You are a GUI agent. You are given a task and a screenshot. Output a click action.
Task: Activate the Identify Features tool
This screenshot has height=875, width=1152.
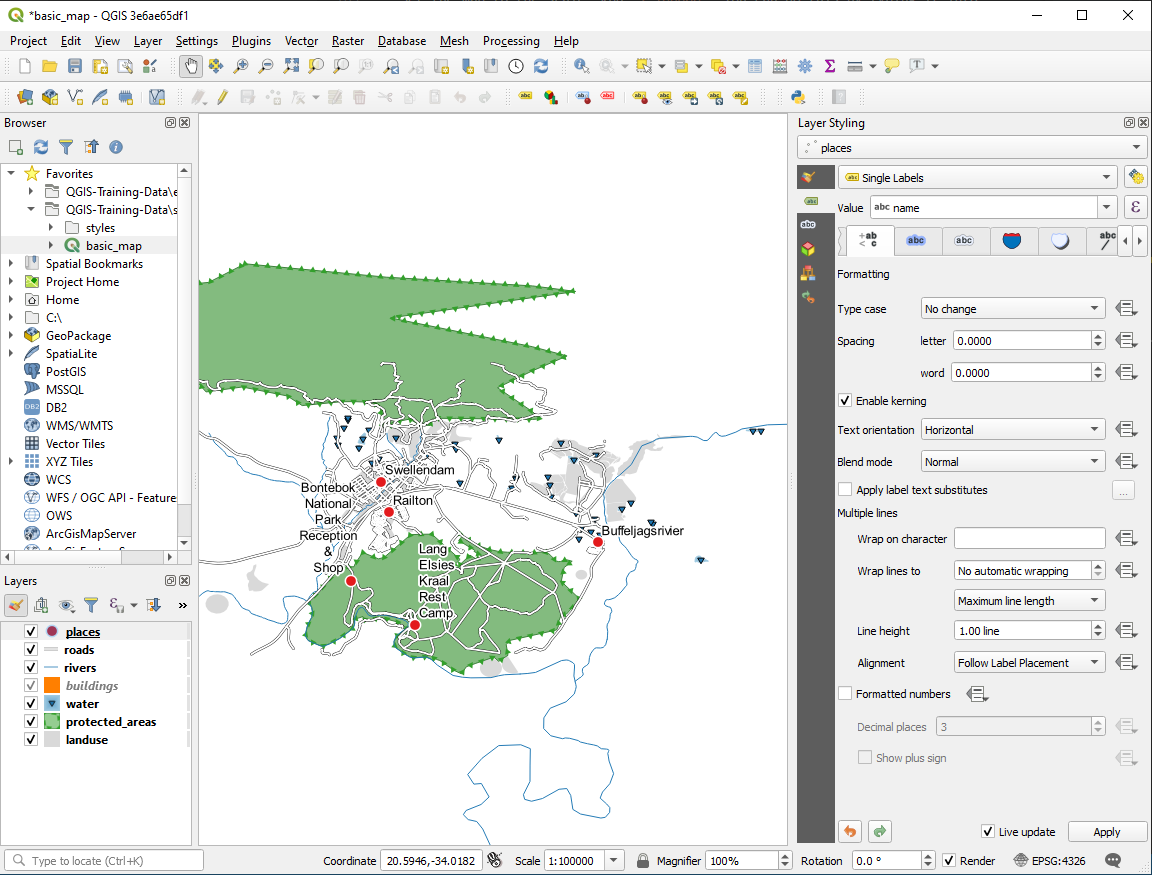[580, 66]
